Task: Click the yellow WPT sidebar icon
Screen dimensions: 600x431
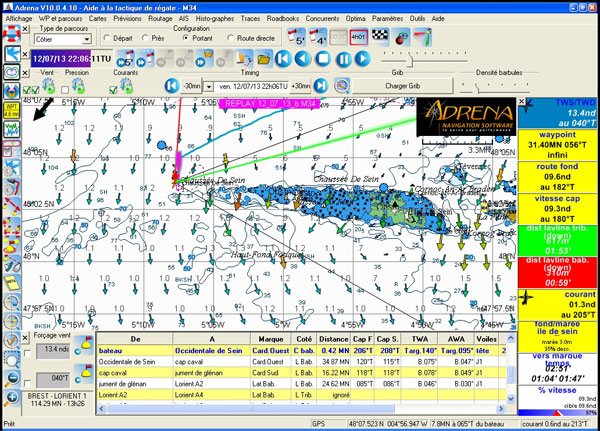Action: (x=11, y=111)
